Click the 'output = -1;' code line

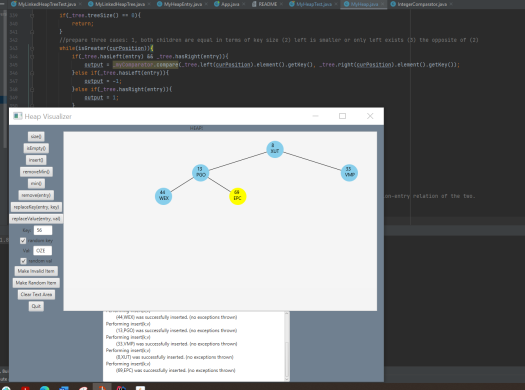[103, 81]
